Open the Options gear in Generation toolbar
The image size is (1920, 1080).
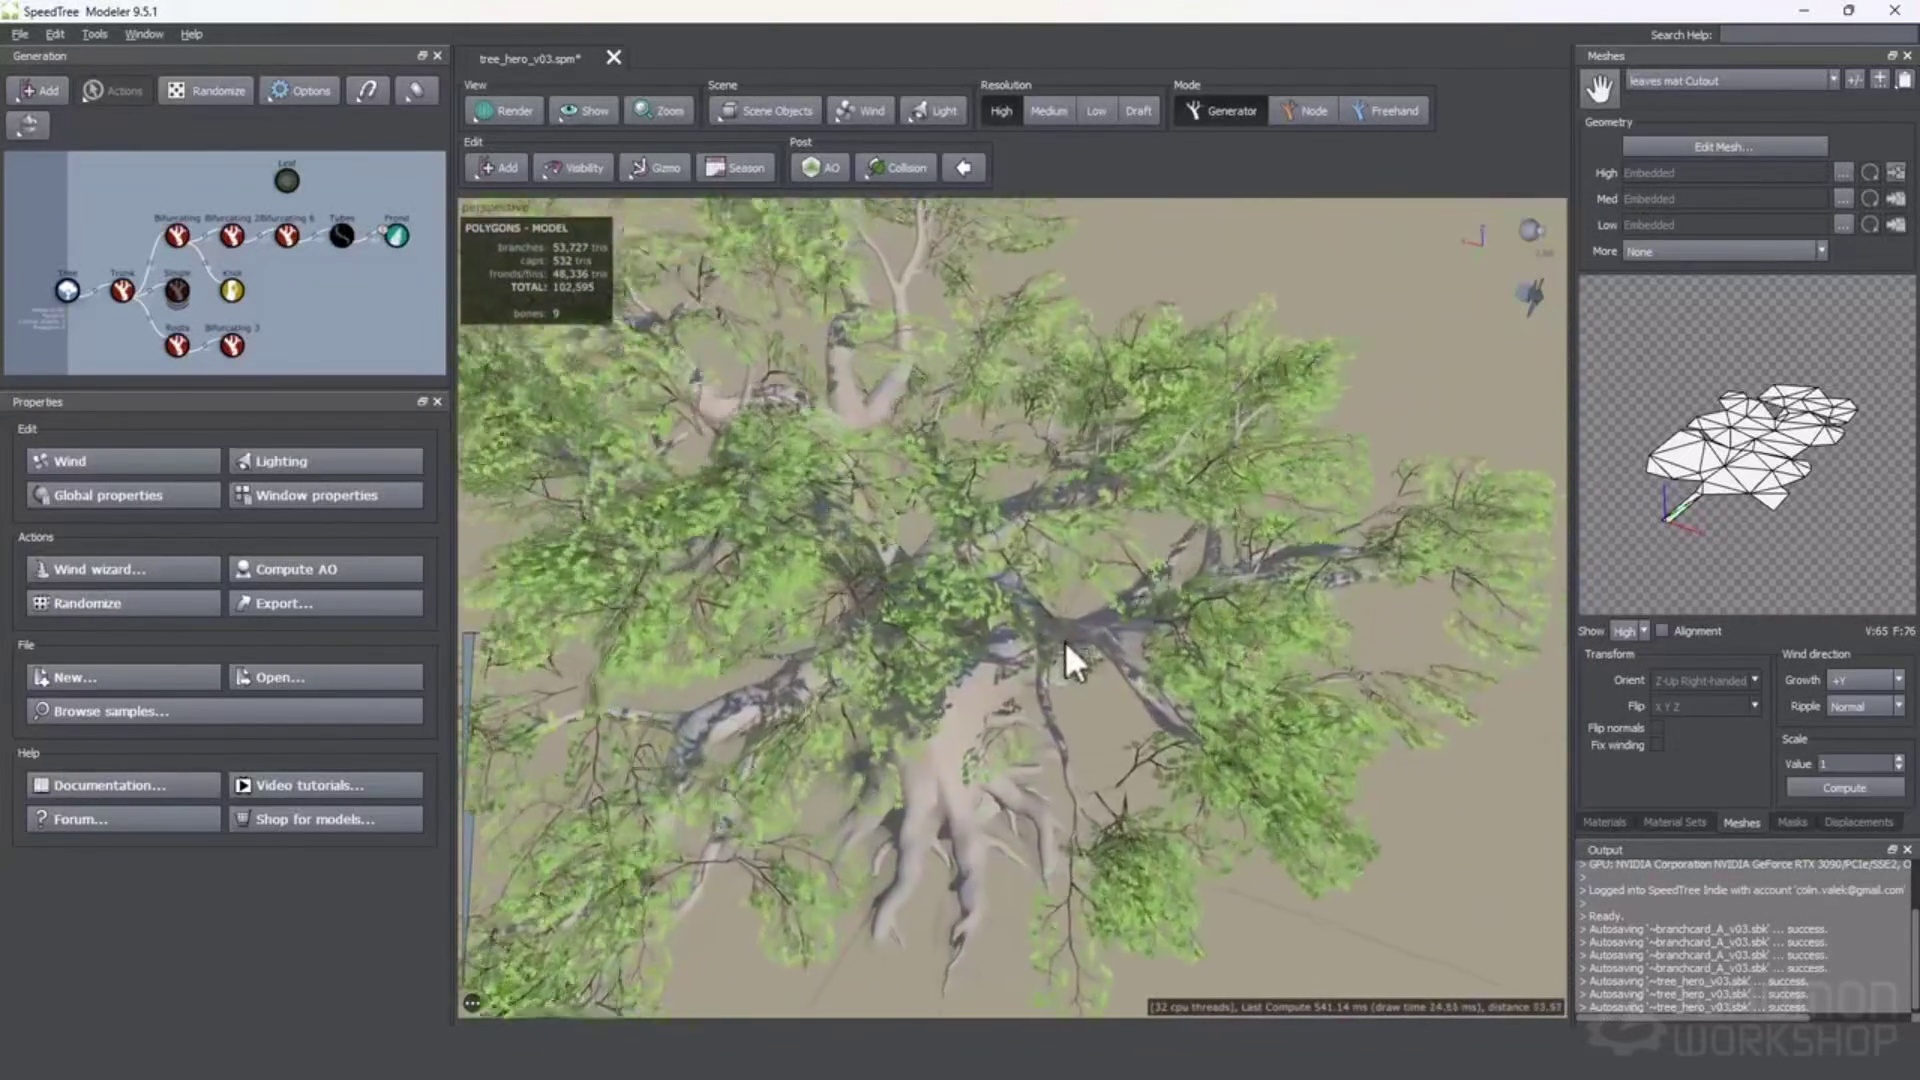pyautogui.click(x=300, y=90)
